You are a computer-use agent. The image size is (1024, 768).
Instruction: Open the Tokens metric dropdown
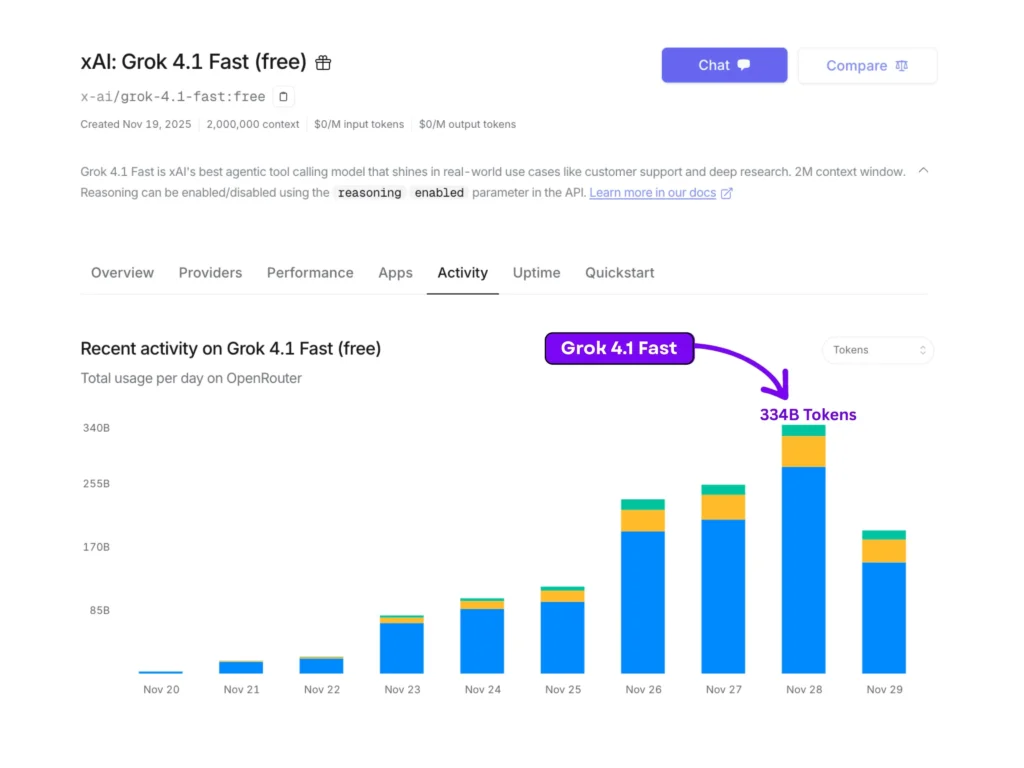pos(877,350)
